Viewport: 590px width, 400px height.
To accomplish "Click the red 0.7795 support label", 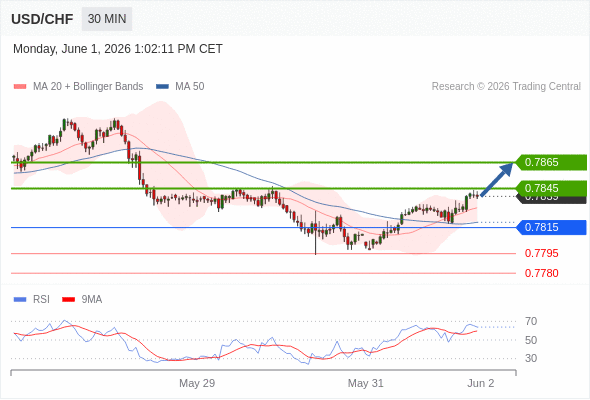I will click(x=541, y=253).
